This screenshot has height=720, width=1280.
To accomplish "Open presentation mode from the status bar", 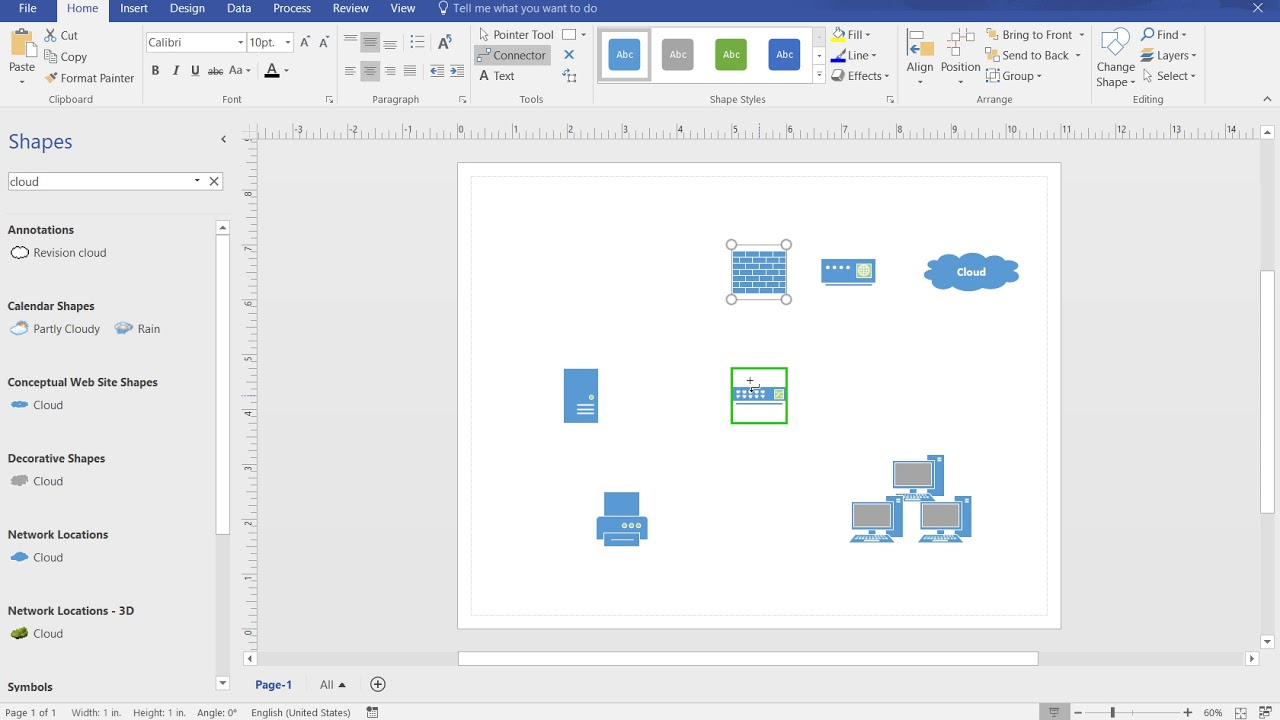I will tap(1054, 712).
